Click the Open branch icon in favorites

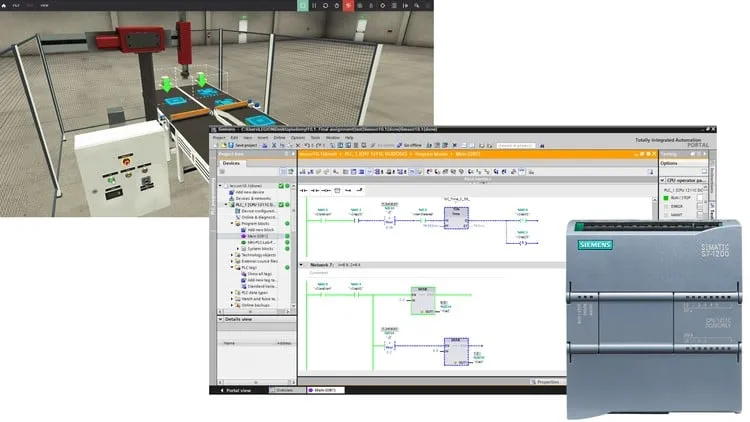pyautogui.click(x=348, y=190)
